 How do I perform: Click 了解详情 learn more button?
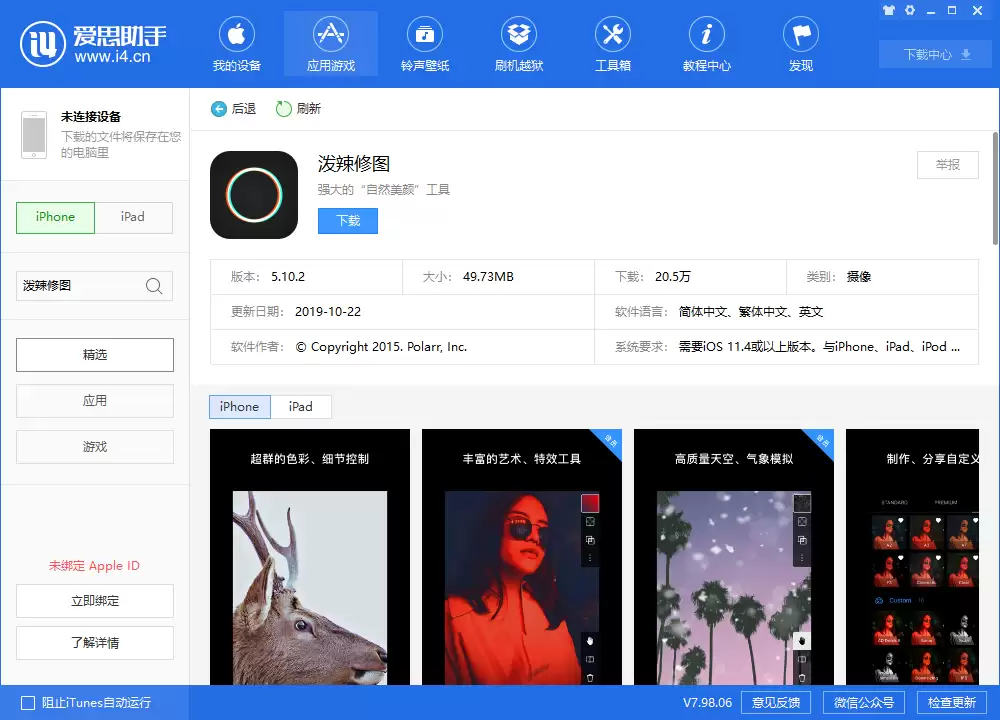[x=95, y=643]
